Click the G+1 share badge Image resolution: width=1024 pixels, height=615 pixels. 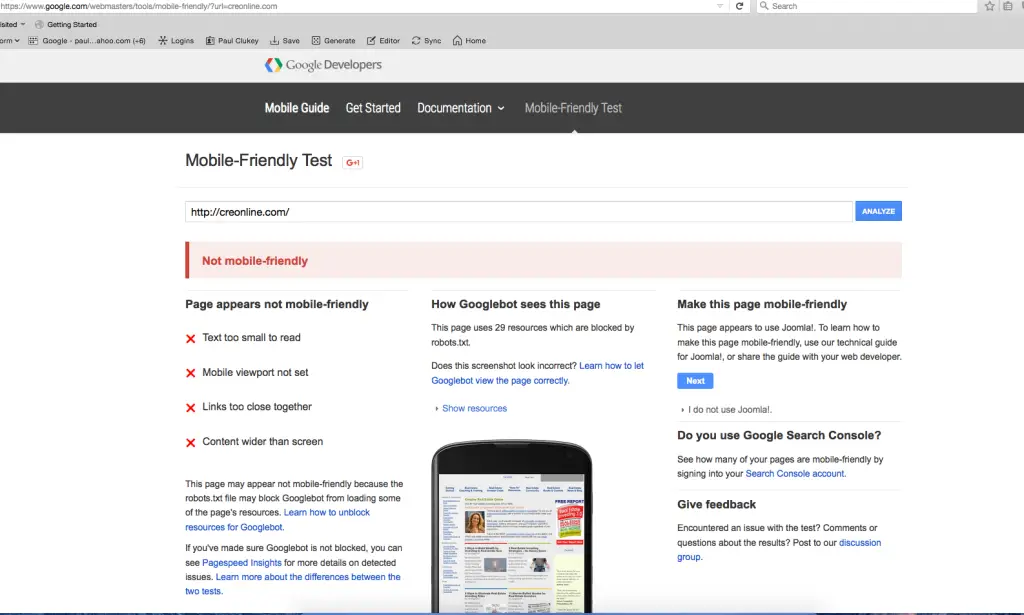353,163
